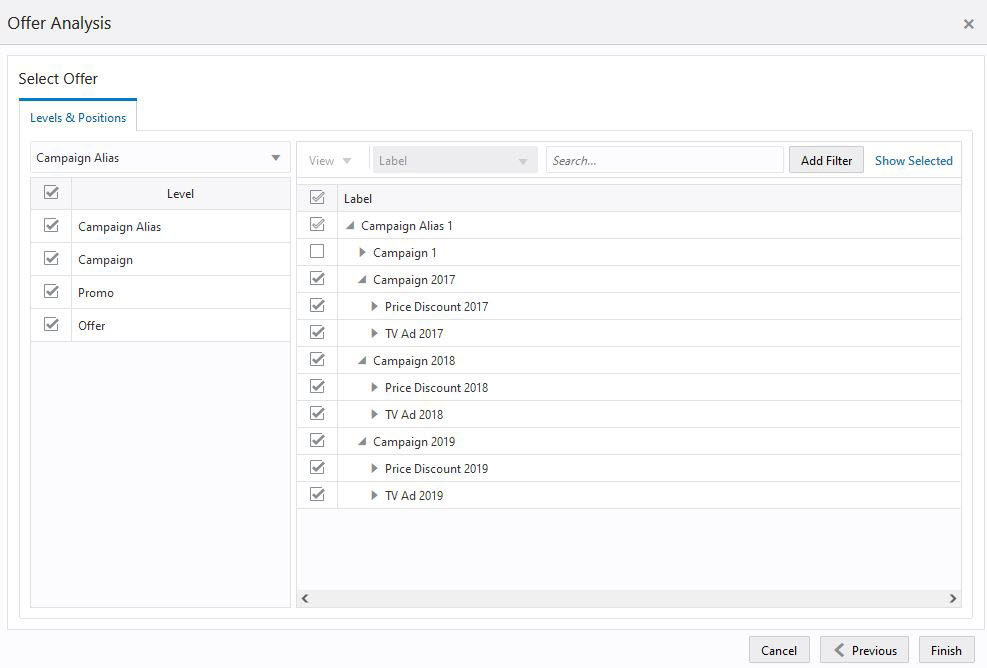987x668 pixels.
Task: Uncheck the Promo level checkbox
Action: (51, 292)
